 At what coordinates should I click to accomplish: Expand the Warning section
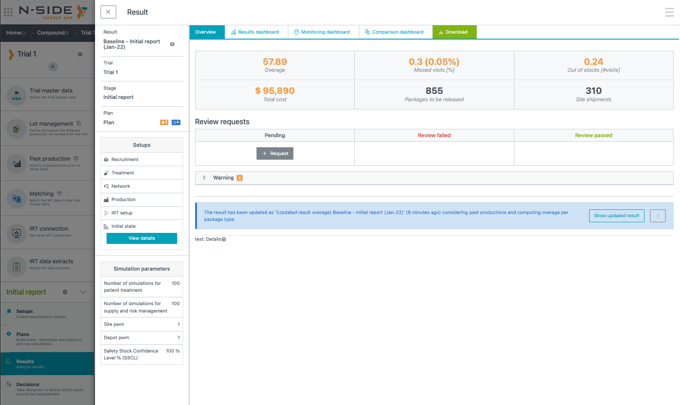(x=205, y=178)
